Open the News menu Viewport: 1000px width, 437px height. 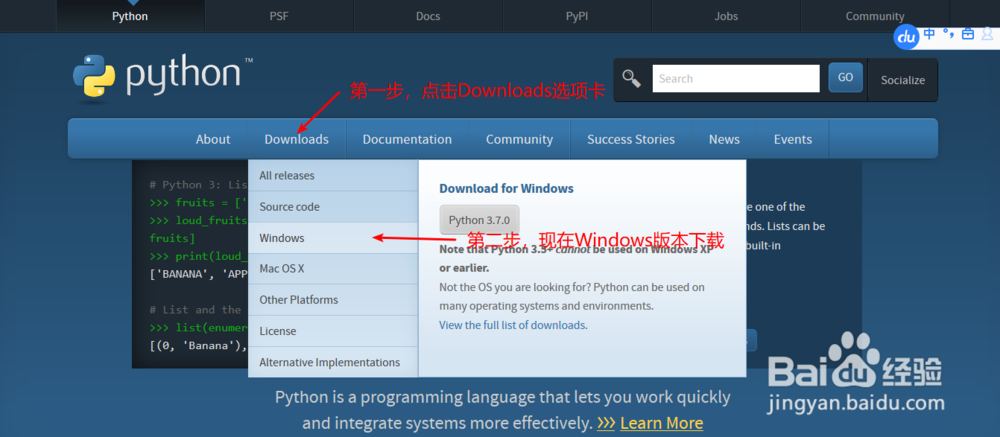724,139
